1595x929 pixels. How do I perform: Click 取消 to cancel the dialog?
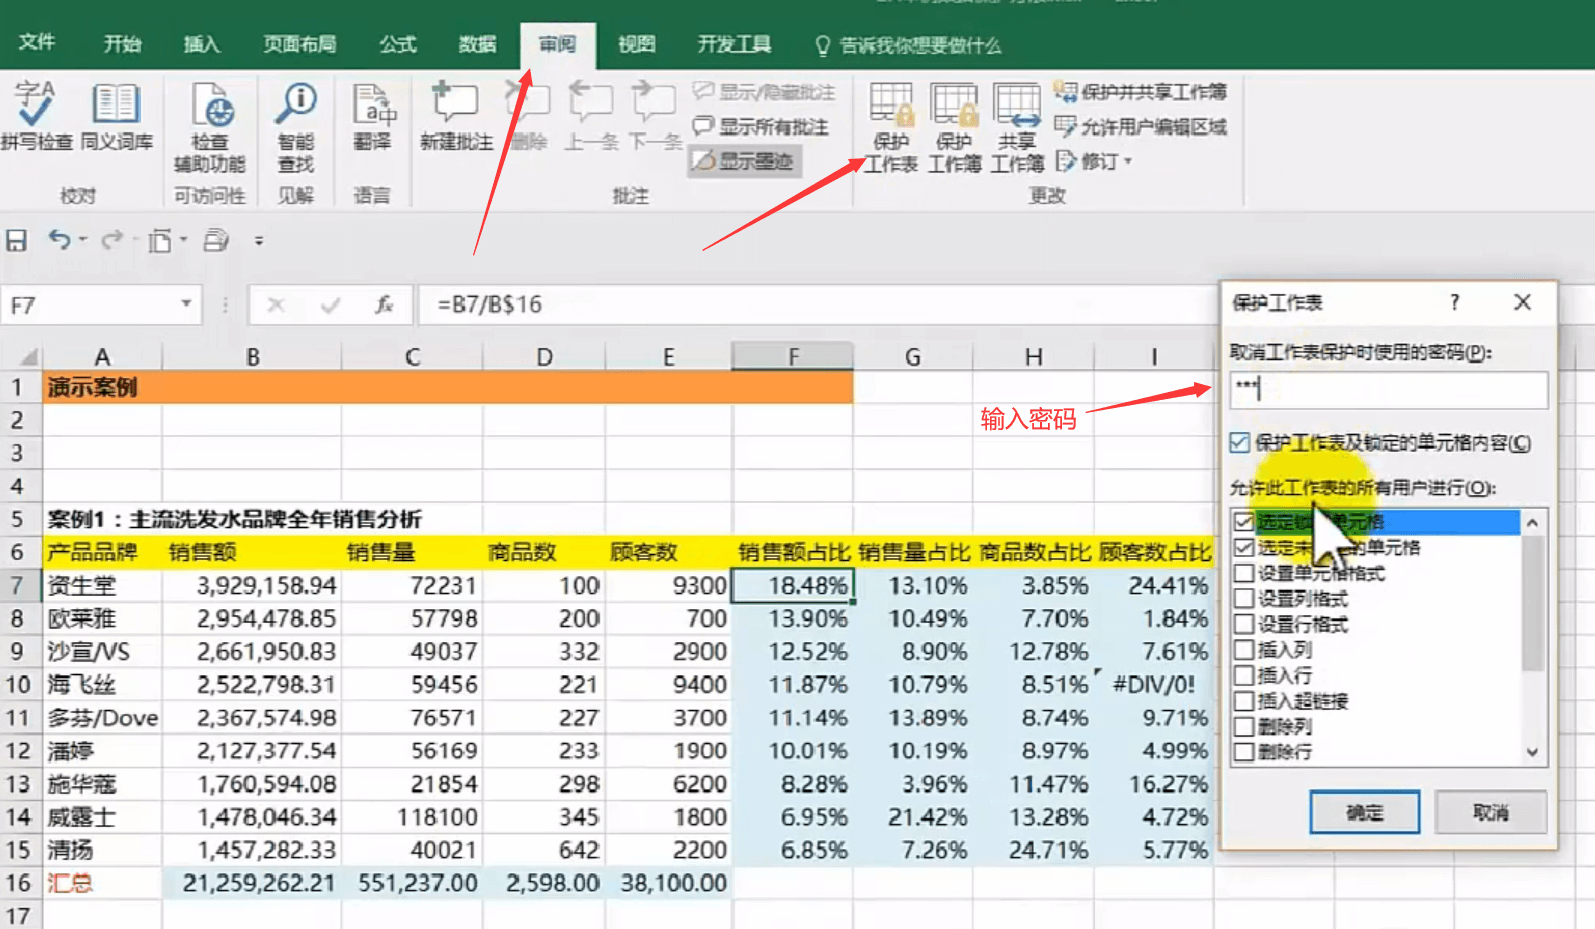1491,812
